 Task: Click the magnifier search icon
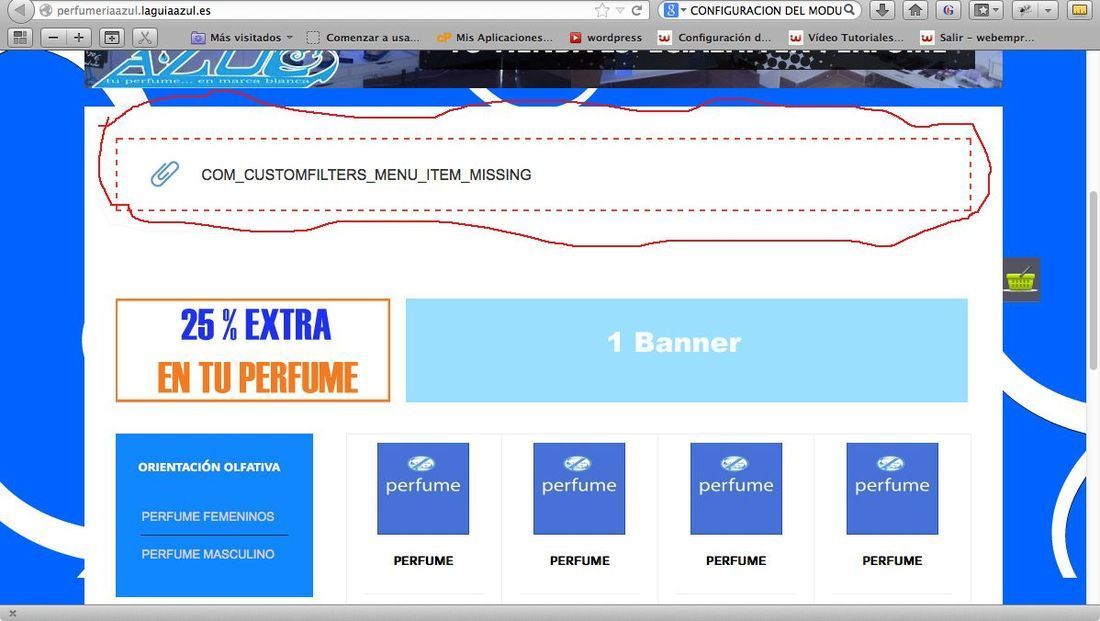pyautogui.click(x=850, y=10)
